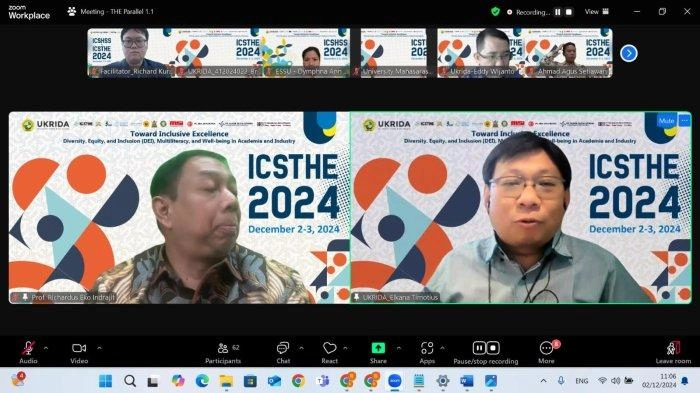Viewport: 700px width, 393px height.
Task: Unmute microphone with the Audio button
Action: pos(28,352)
